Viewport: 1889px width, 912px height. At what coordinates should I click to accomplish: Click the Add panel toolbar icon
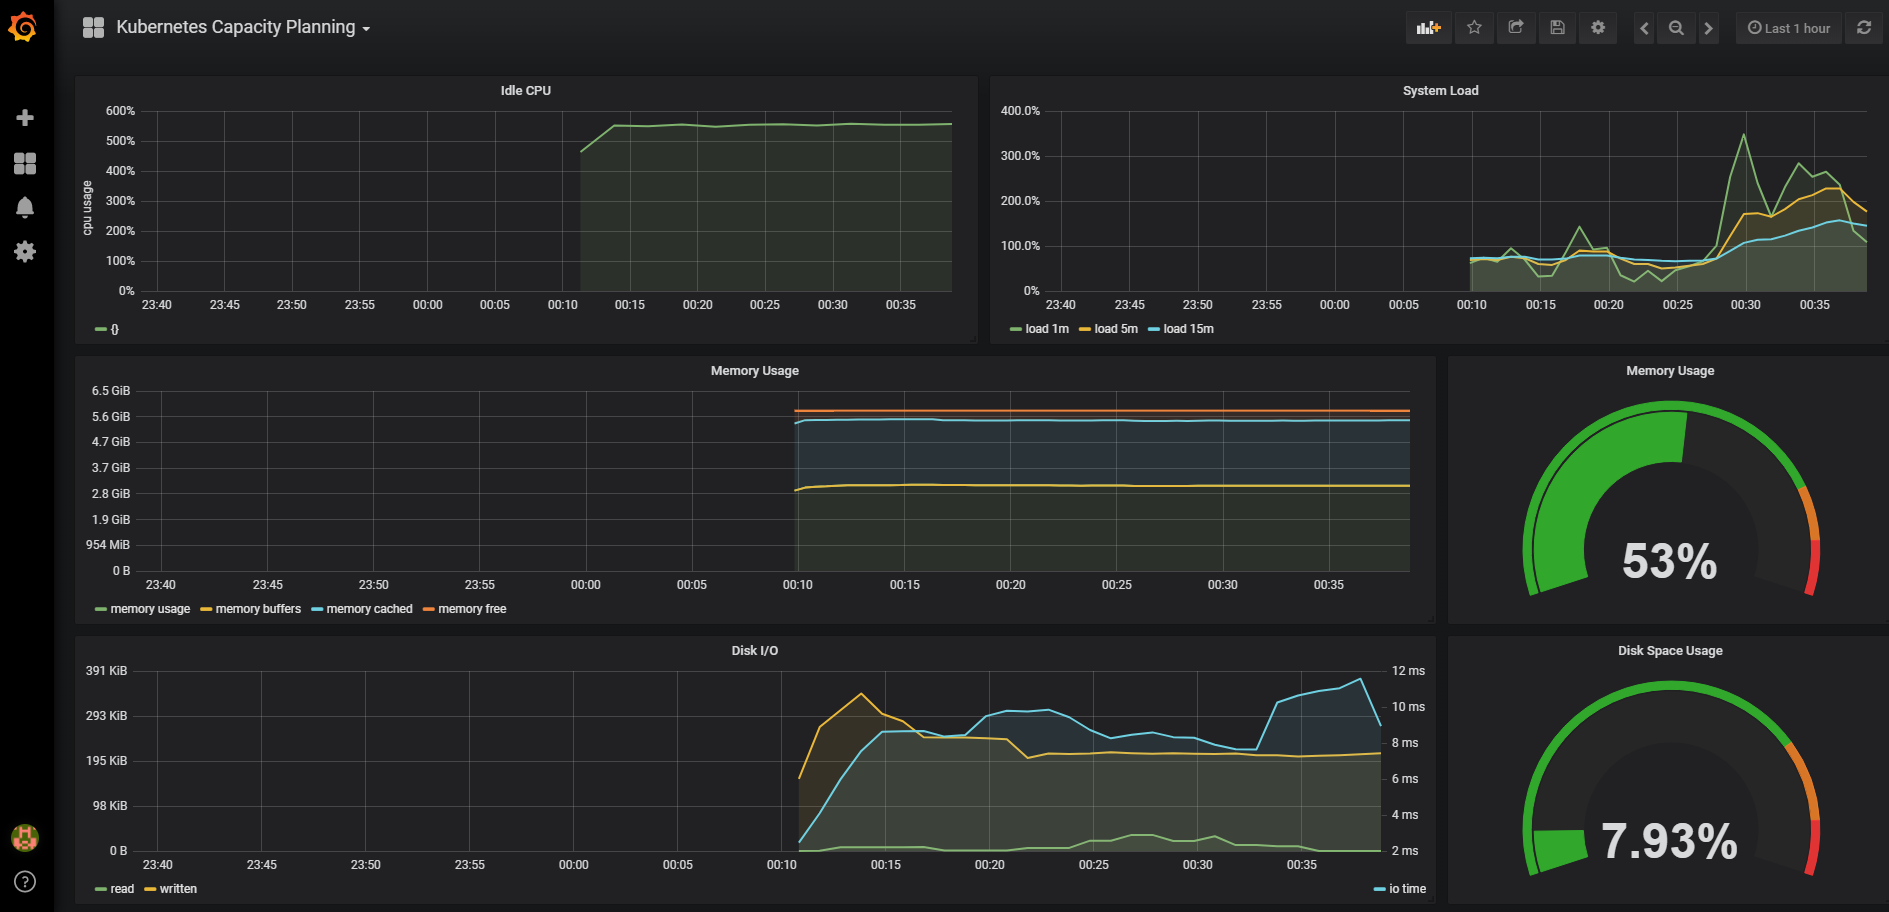1429,28
